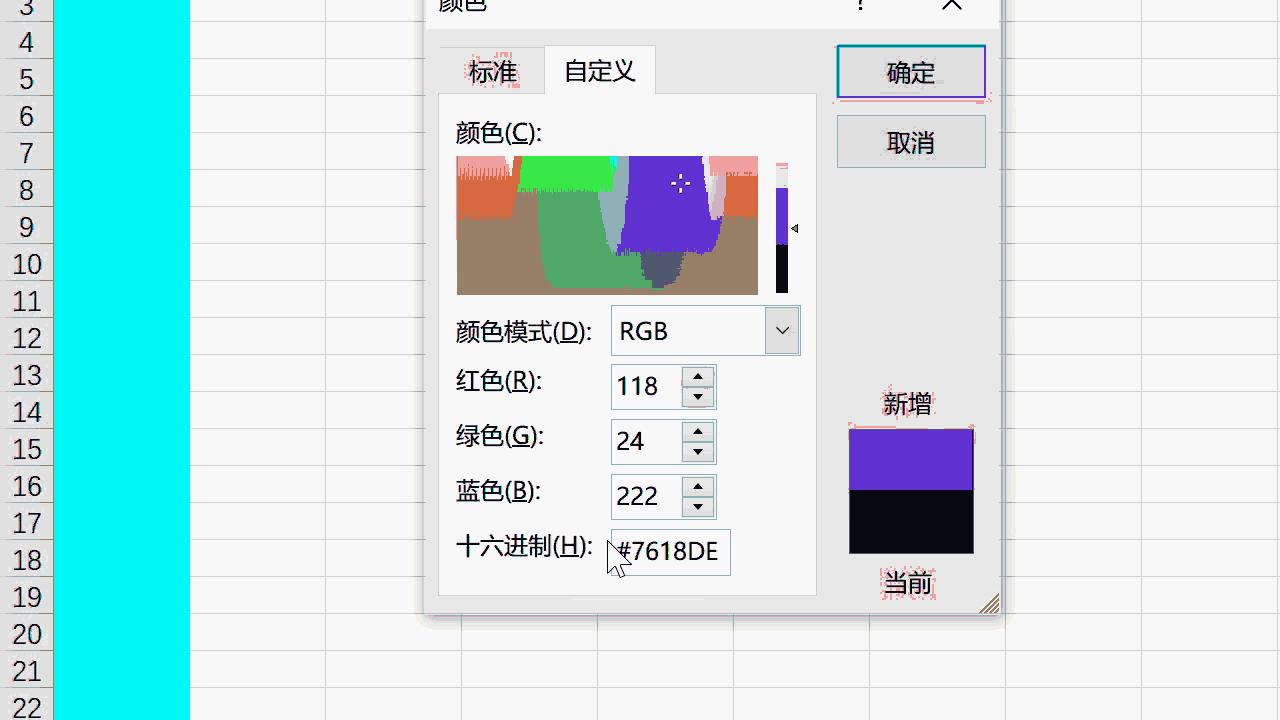Select the 自定义 (Custom) tab
1280x720 pixels.
(x=598, y=70)
